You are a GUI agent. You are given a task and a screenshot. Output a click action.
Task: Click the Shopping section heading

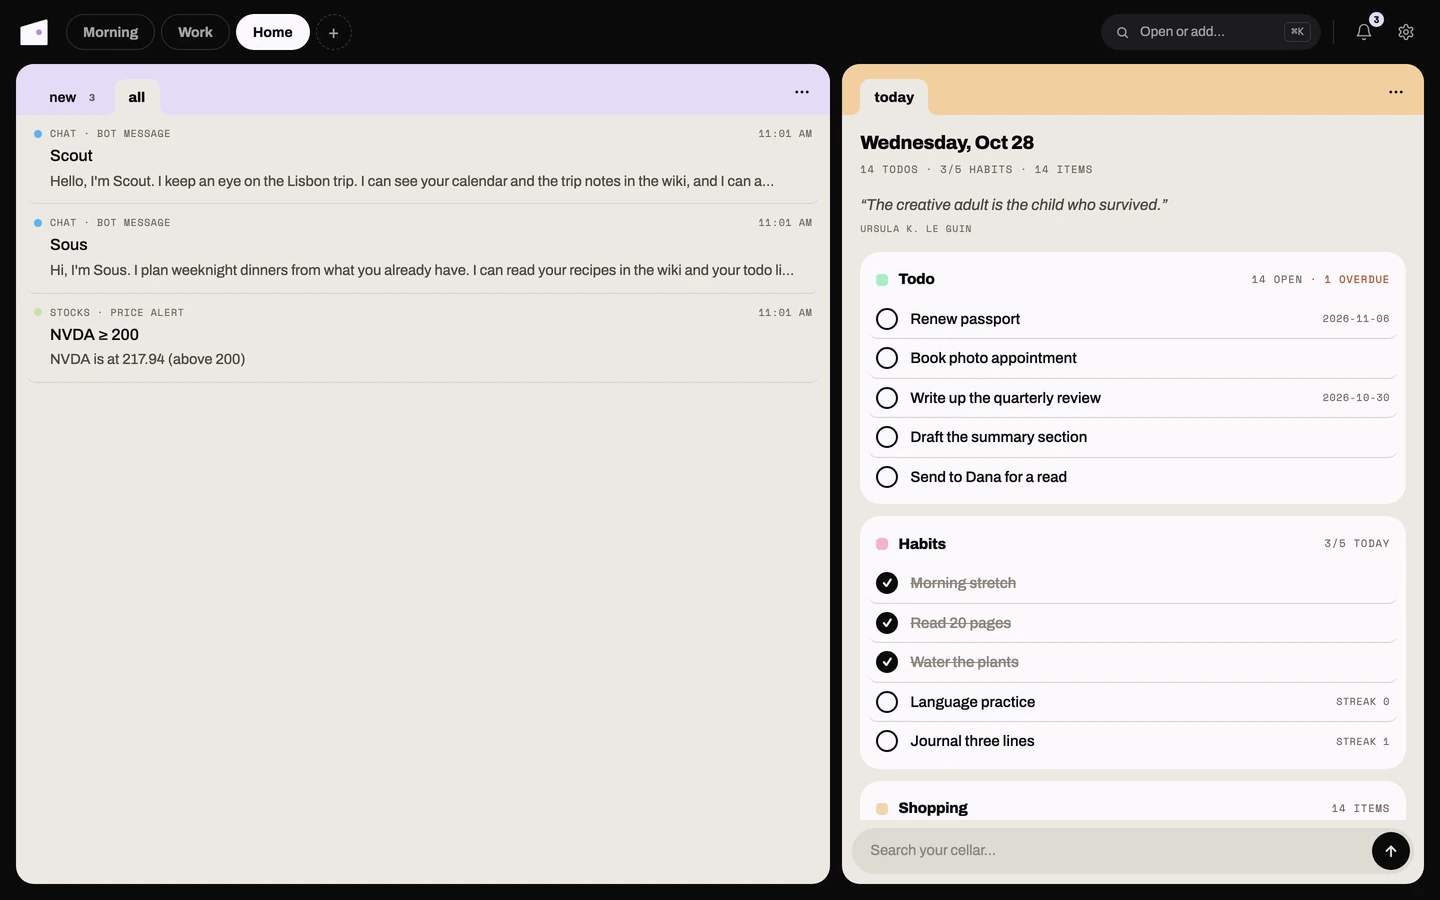(x=933, y=808)
